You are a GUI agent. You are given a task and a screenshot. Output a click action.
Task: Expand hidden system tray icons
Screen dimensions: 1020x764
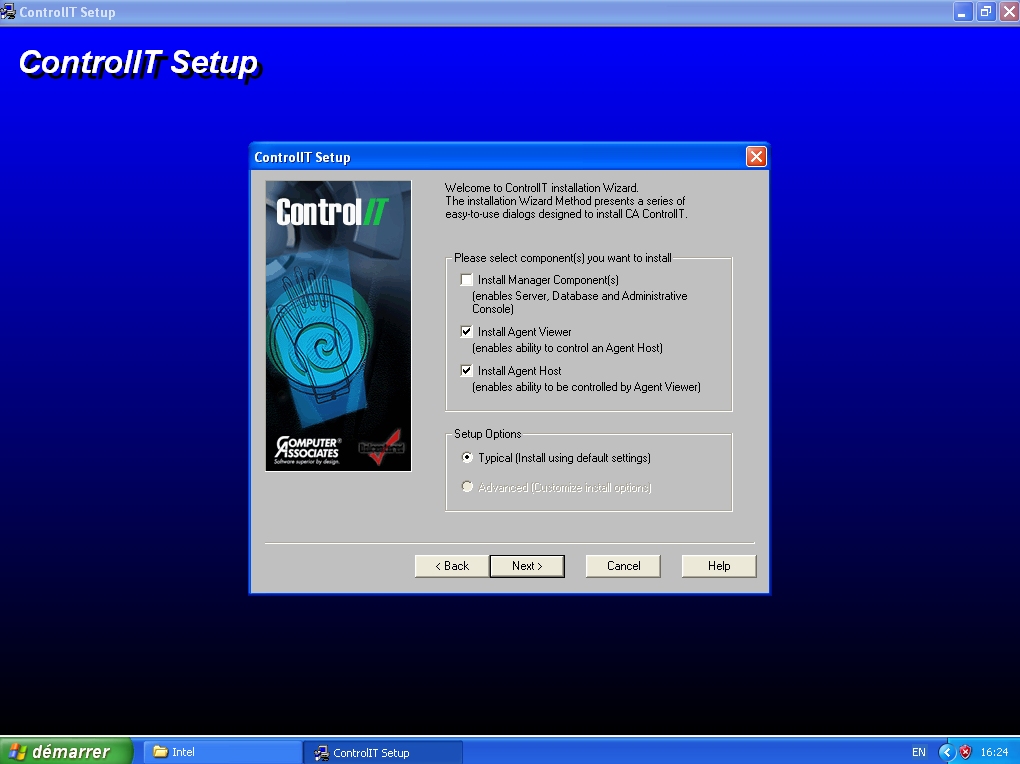[946, 752]
